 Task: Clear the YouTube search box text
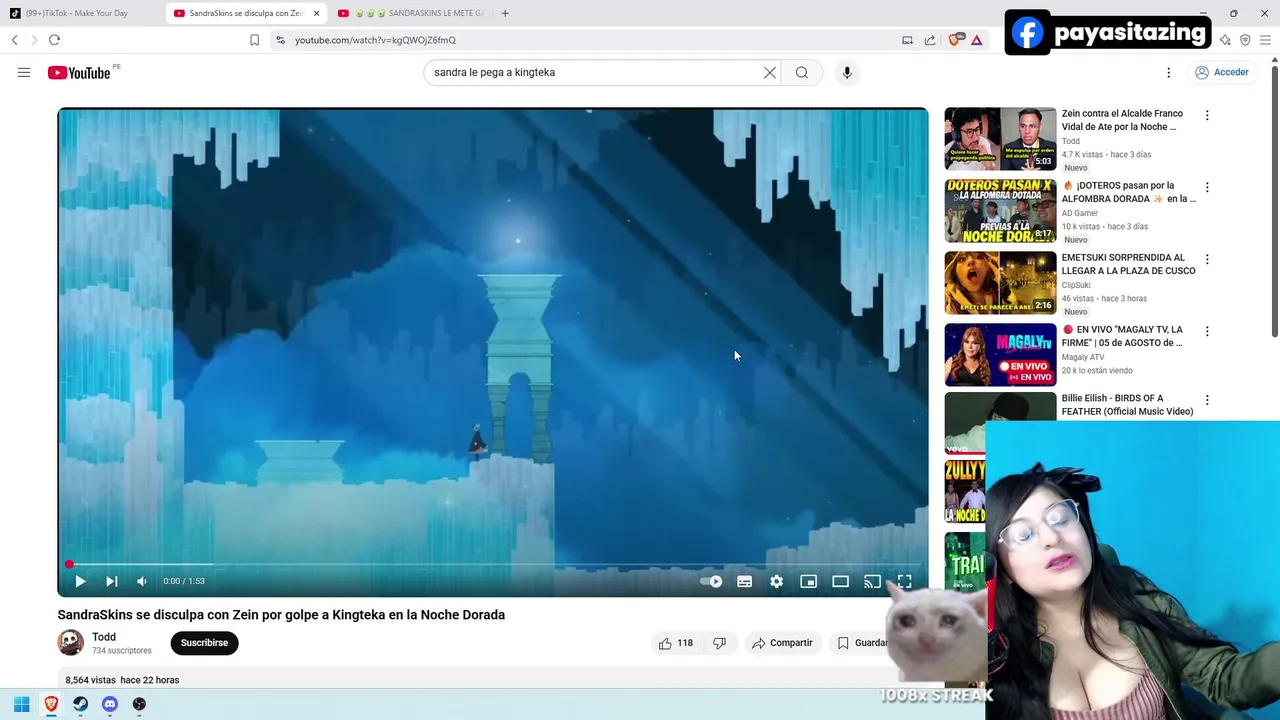coord(770,72)
